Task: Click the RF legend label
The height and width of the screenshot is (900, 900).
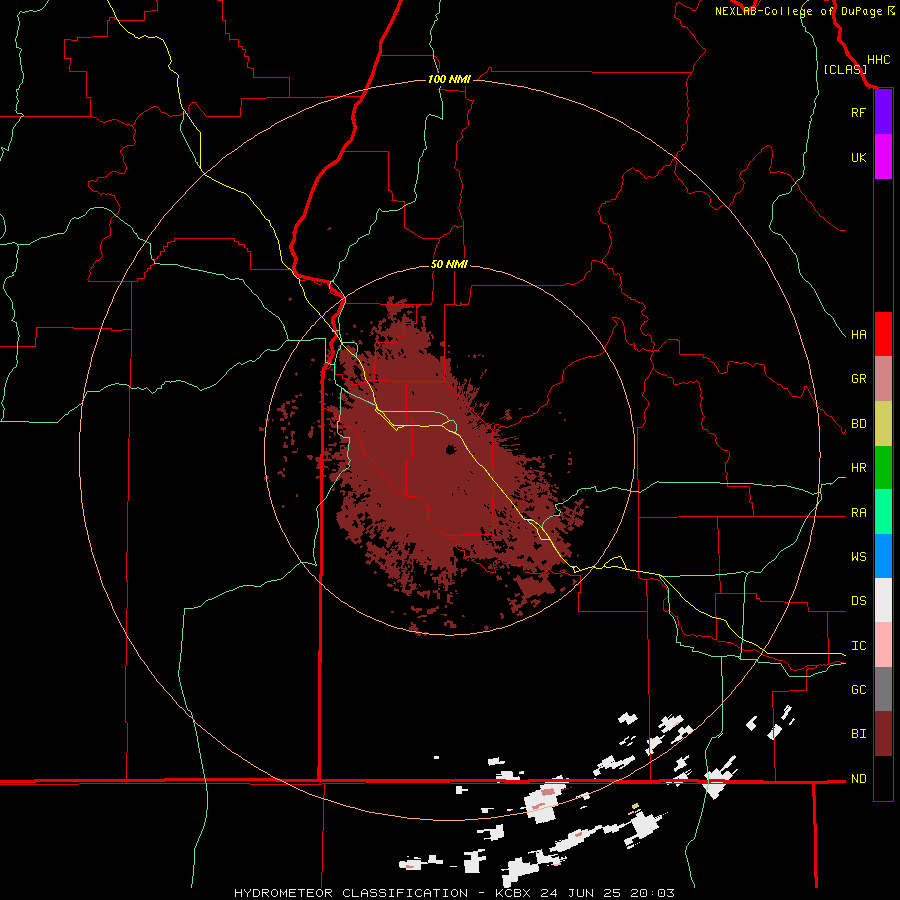Action: click(858, 112)
